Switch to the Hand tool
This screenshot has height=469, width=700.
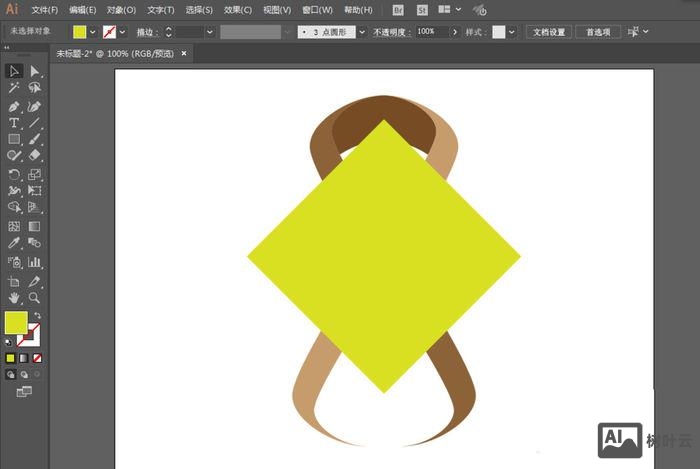pos(14,297)
